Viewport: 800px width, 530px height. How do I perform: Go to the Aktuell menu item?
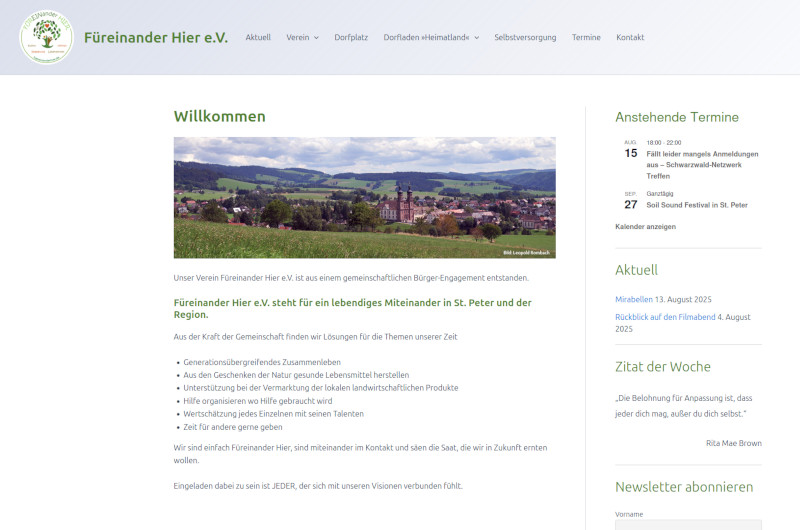pos(258,38)
